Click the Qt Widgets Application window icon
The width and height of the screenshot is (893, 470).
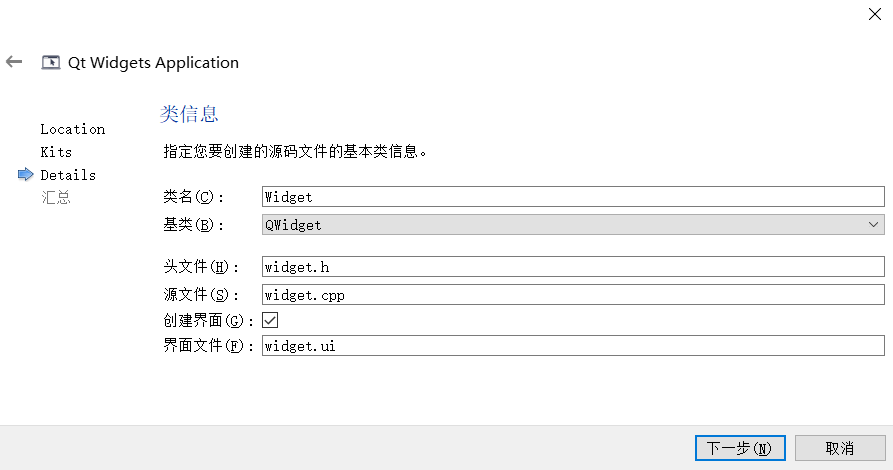click(50, 63)
